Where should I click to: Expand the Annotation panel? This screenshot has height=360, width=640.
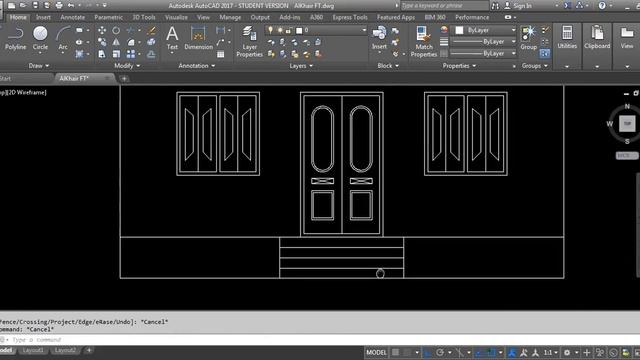coord(196,65)
